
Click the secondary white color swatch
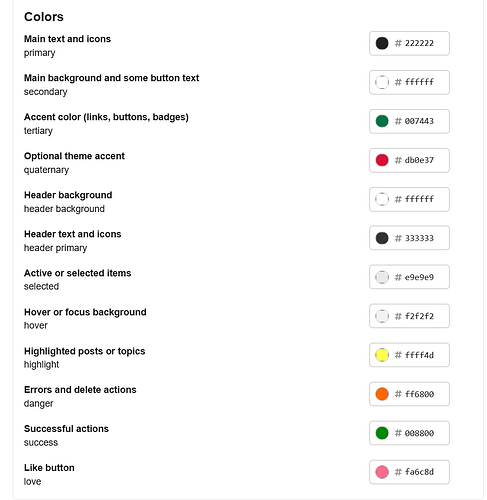pos(382,82)
